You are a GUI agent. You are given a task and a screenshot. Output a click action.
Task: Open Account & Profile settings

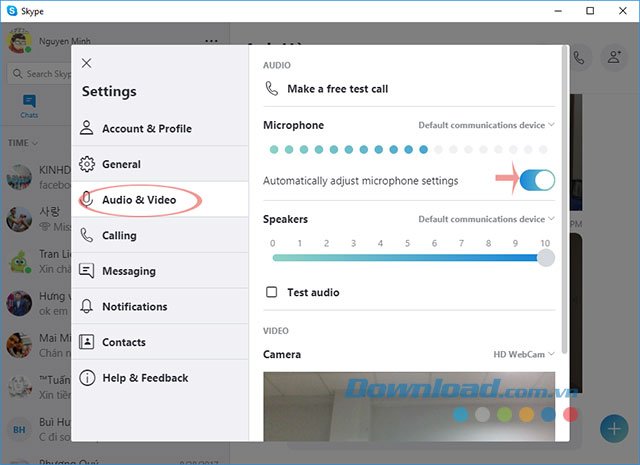click(x=160, y=128)
